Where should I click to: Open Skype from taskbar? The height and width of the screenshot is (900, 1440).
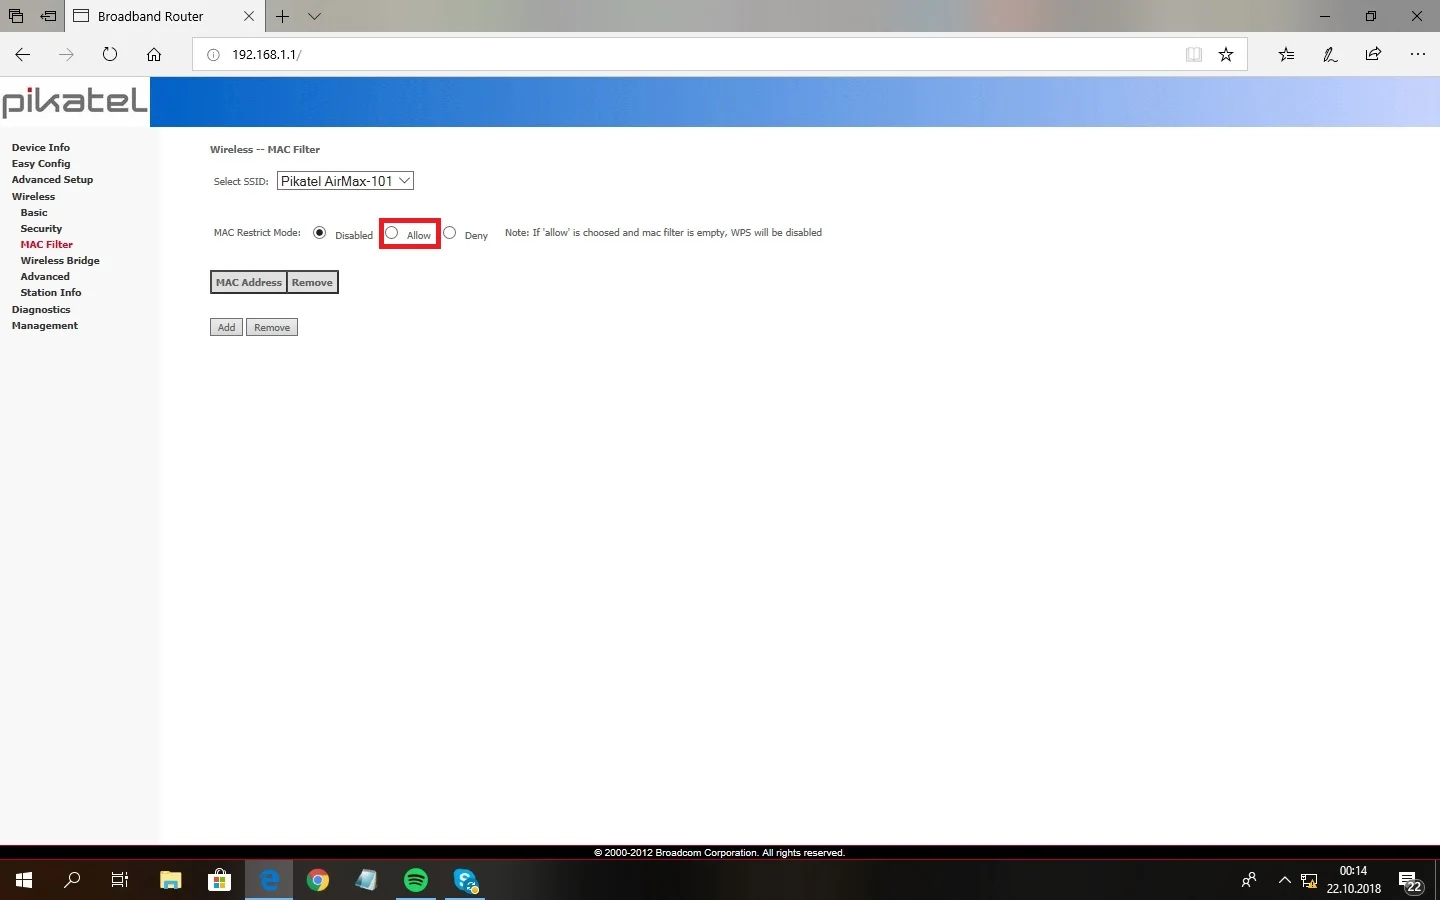point(466,880)
